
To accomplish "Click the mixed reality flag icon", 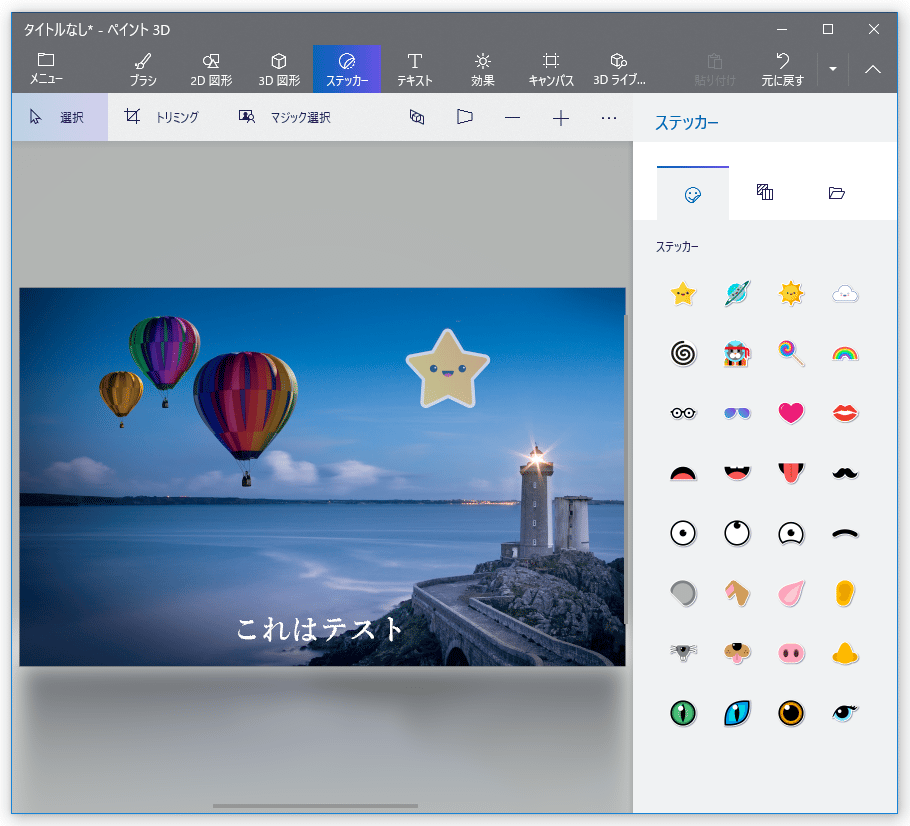I will [464, 117].
